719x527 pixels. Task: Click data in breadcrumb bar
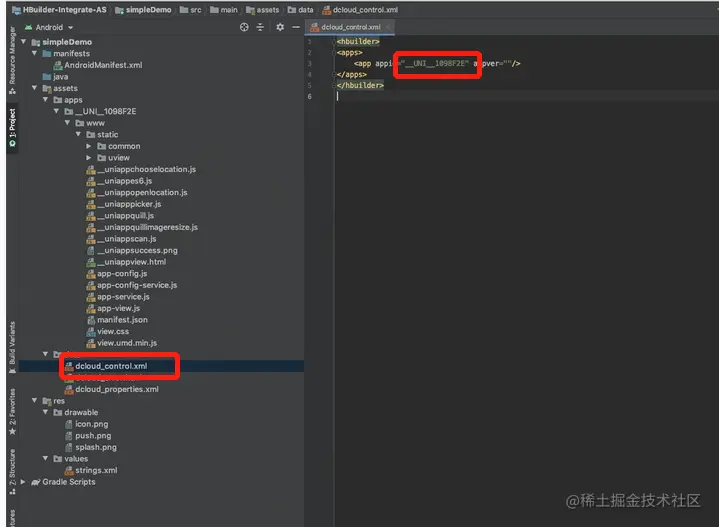(x=301, y=10)
